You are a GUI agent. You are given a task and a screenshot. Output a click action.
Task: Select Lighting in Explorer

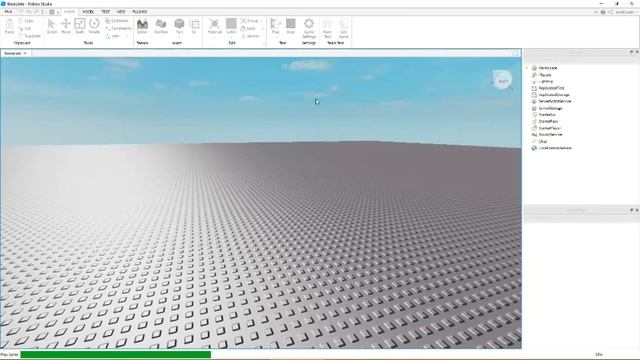click(x=546, y=82)
